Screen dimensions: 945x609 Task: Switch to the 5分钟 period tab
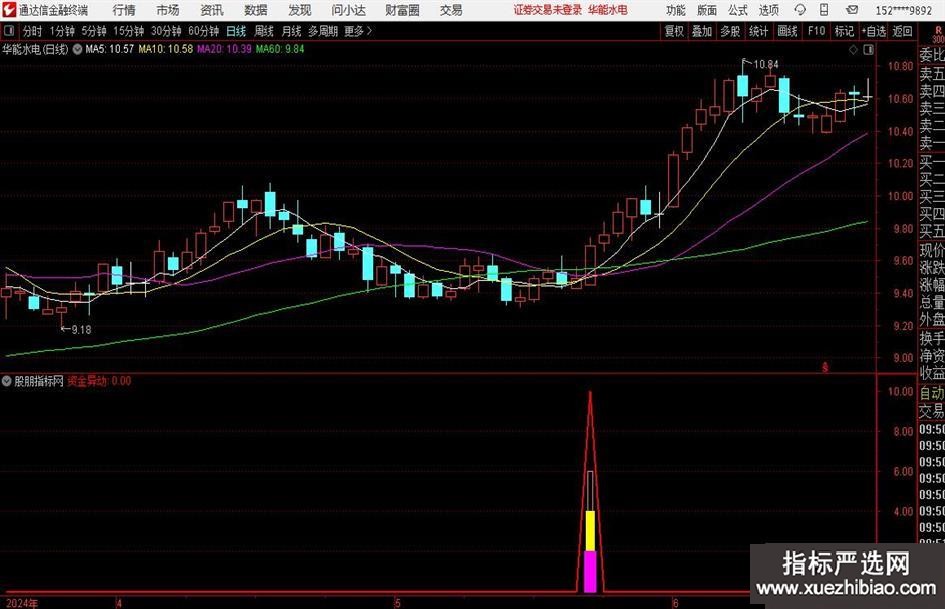pos(93,31)
